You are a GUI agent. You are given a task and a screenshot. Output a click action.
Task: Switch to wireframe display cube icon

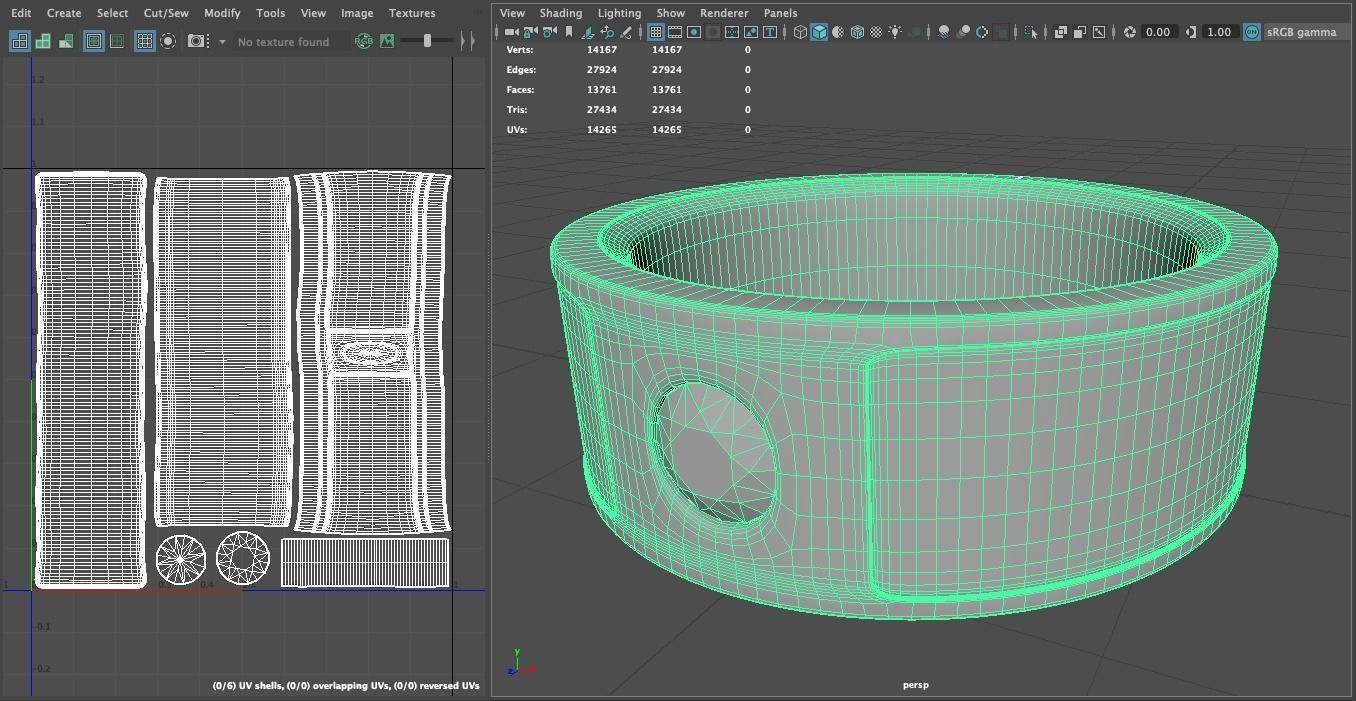coord(800,32)
